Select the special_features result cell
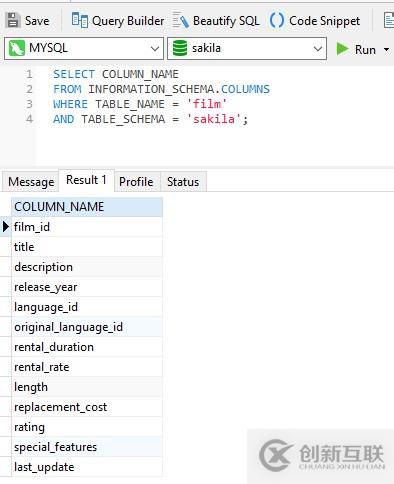The image size is (394, 484). (87, 447)
